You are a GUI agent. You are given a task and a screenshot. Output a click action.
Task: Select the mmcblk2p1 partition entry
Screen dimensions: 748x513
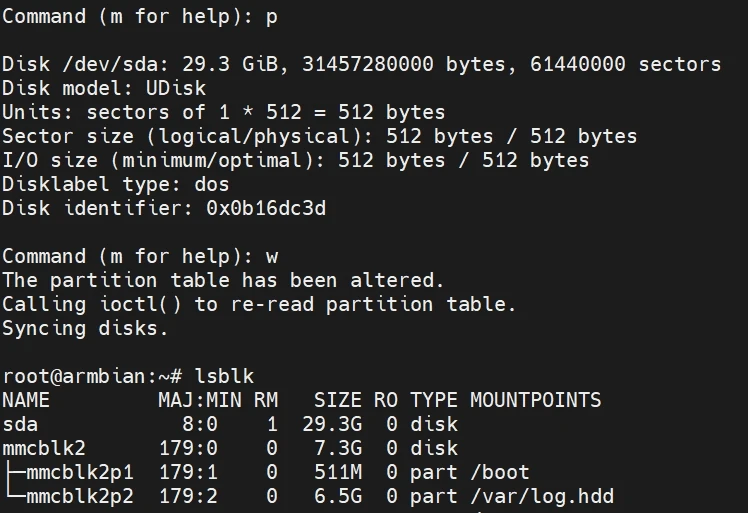80,472
